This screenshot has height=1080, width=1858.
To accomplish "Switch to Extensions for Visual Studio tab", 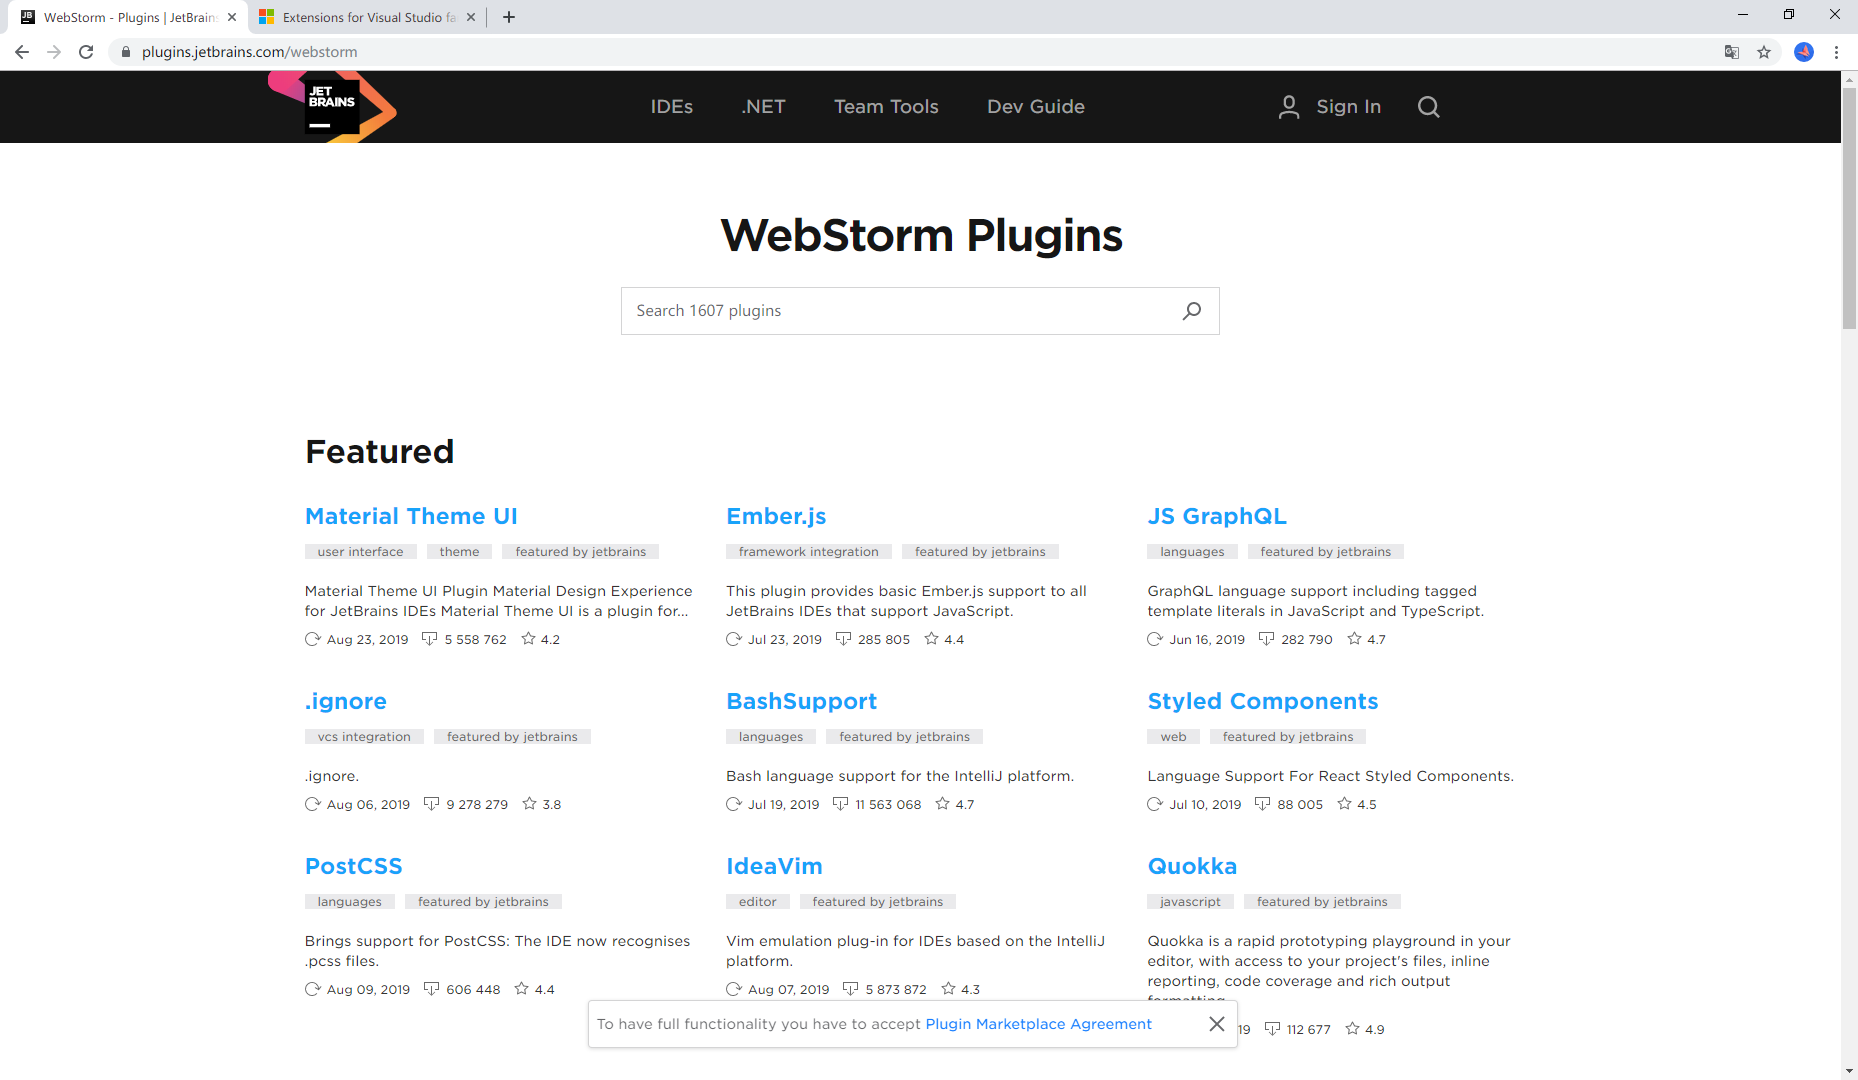I will click(x=367, y=17).
